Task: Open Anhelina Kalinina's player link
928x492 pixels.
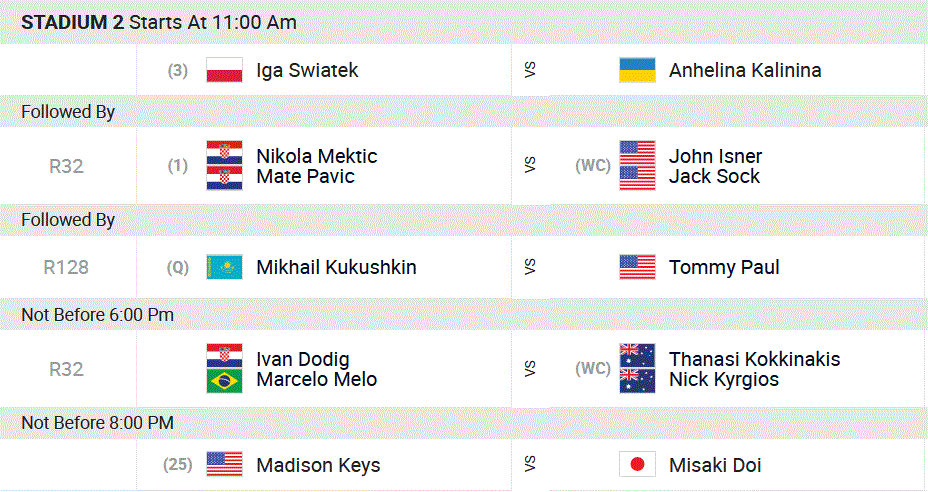Action: (745, 70)
